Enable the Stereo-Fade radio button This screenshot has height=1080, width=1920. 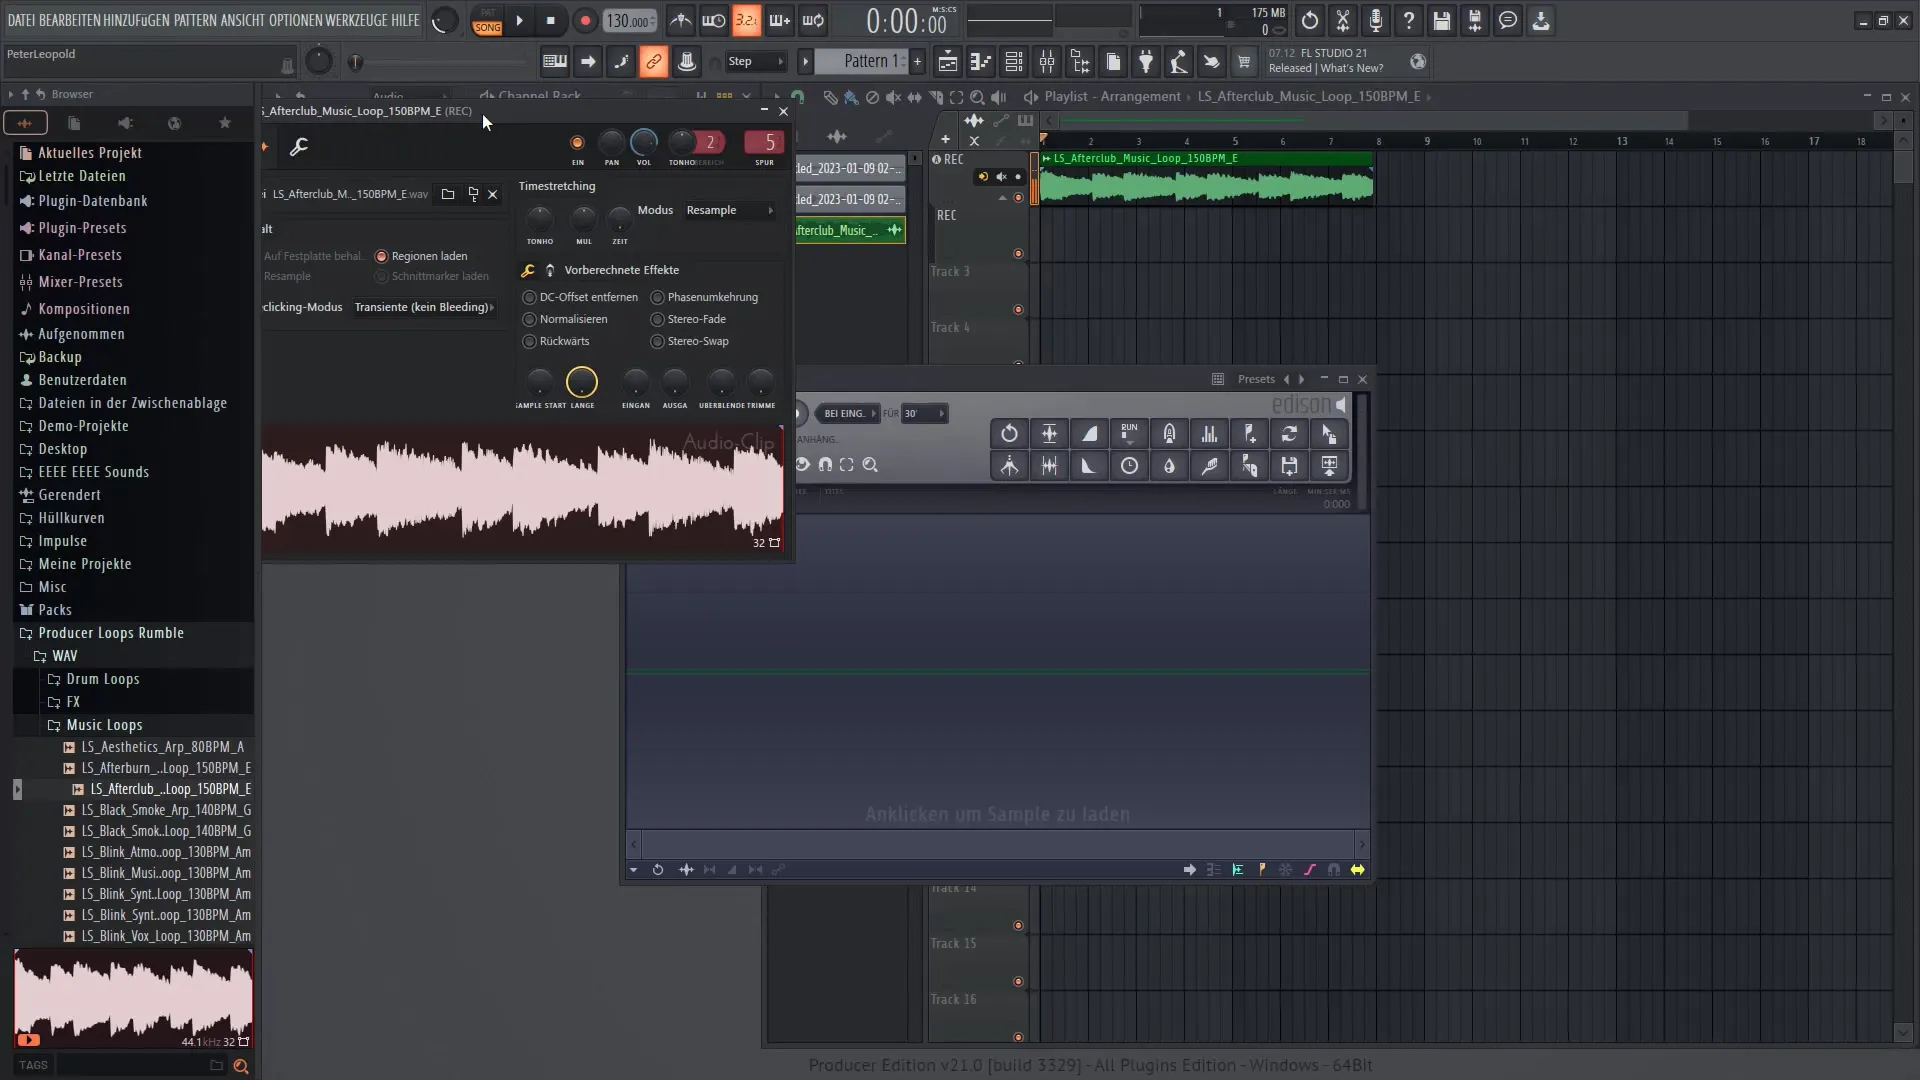(657, 318)
